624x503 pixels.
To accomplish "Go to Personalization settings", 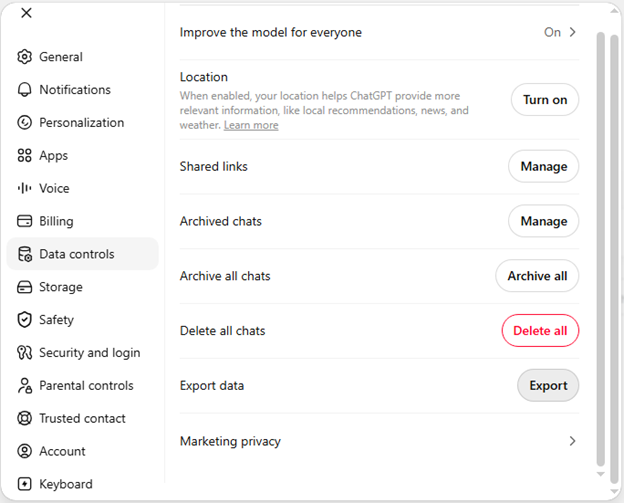I will point(83,123).
